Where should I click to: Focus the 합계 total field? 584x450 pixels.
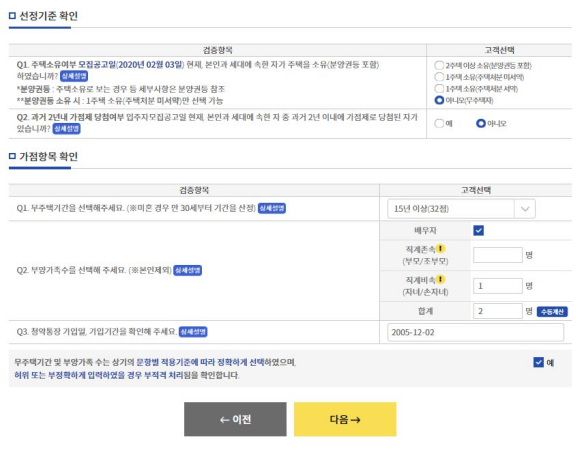(498, 311)
